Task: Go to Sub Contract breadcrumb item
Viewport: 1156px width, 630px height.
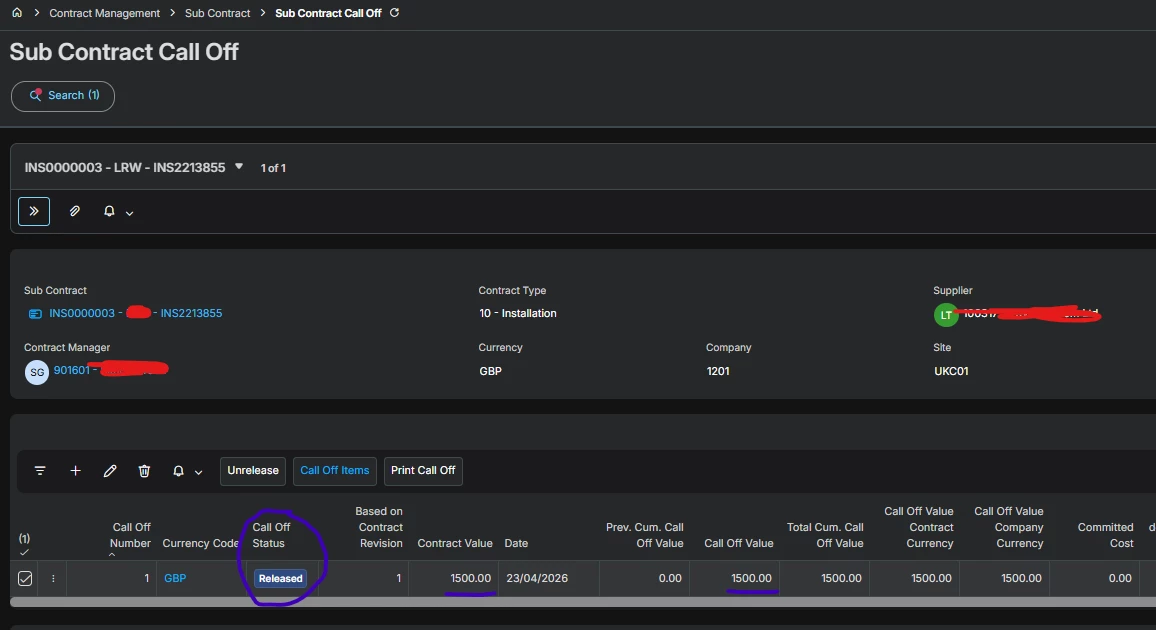Action: [x=217, y=13]
